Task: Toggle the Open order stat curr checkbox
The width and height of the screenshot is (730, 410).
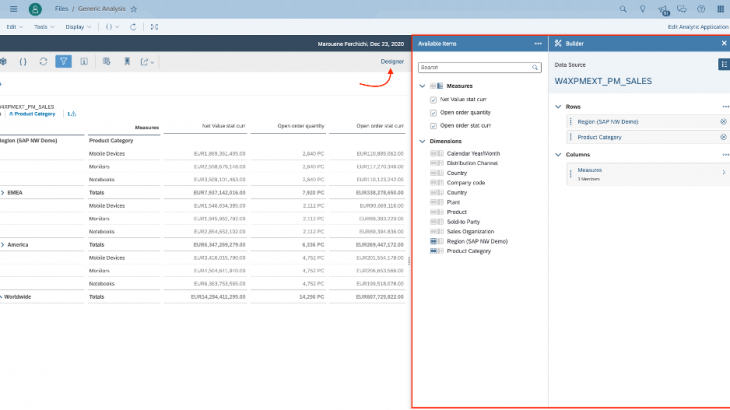Action: 433,126
